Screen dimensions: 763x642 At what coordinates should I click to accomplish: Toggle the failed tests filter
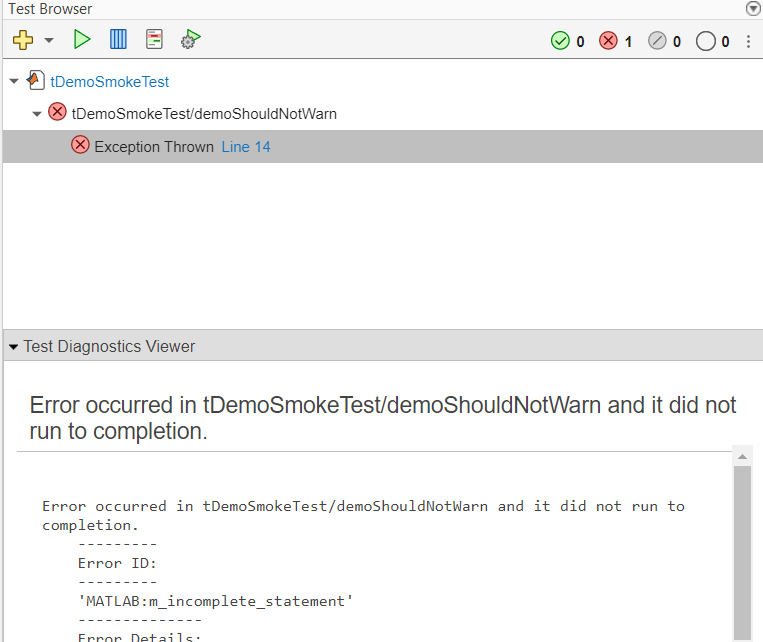608,41
